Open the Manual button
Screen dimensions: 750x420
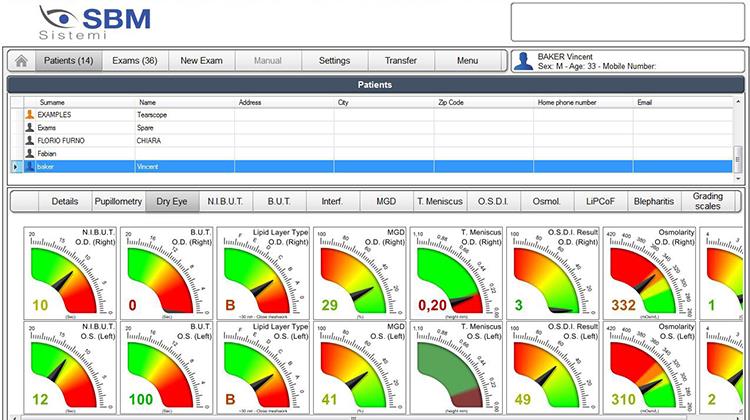click(x=268, y=61)
